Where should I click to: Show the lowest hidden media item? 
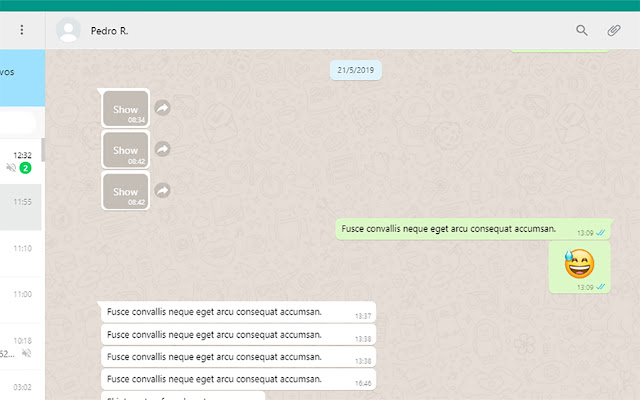click(125, 191)
